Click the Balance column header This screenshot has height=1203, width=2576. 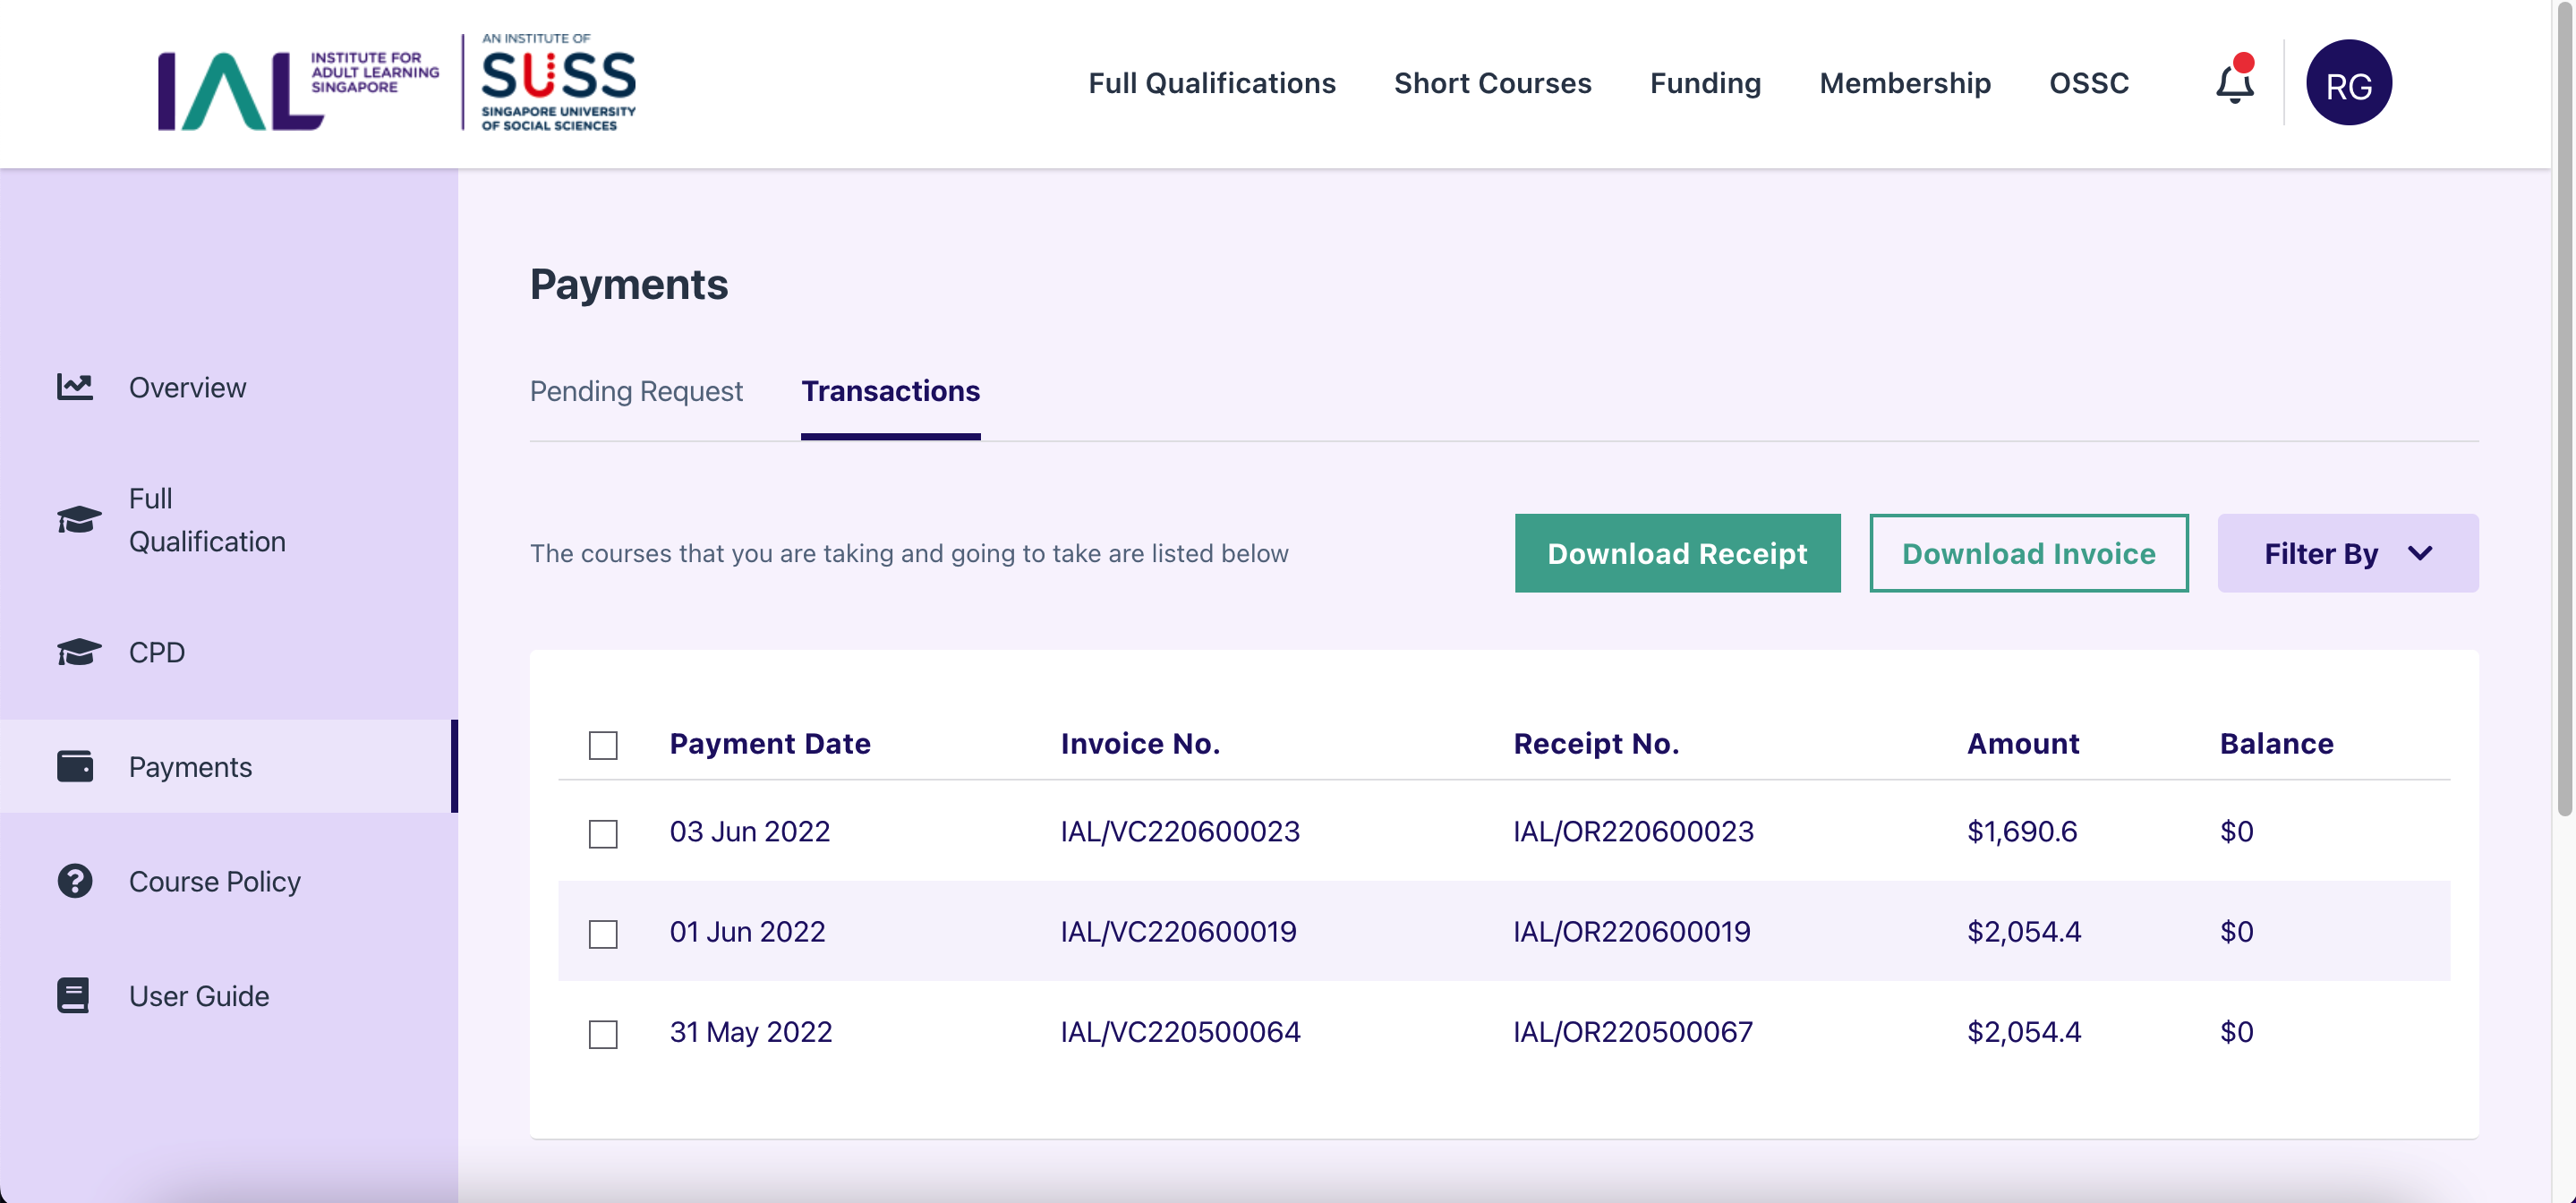pos(2276,744)
